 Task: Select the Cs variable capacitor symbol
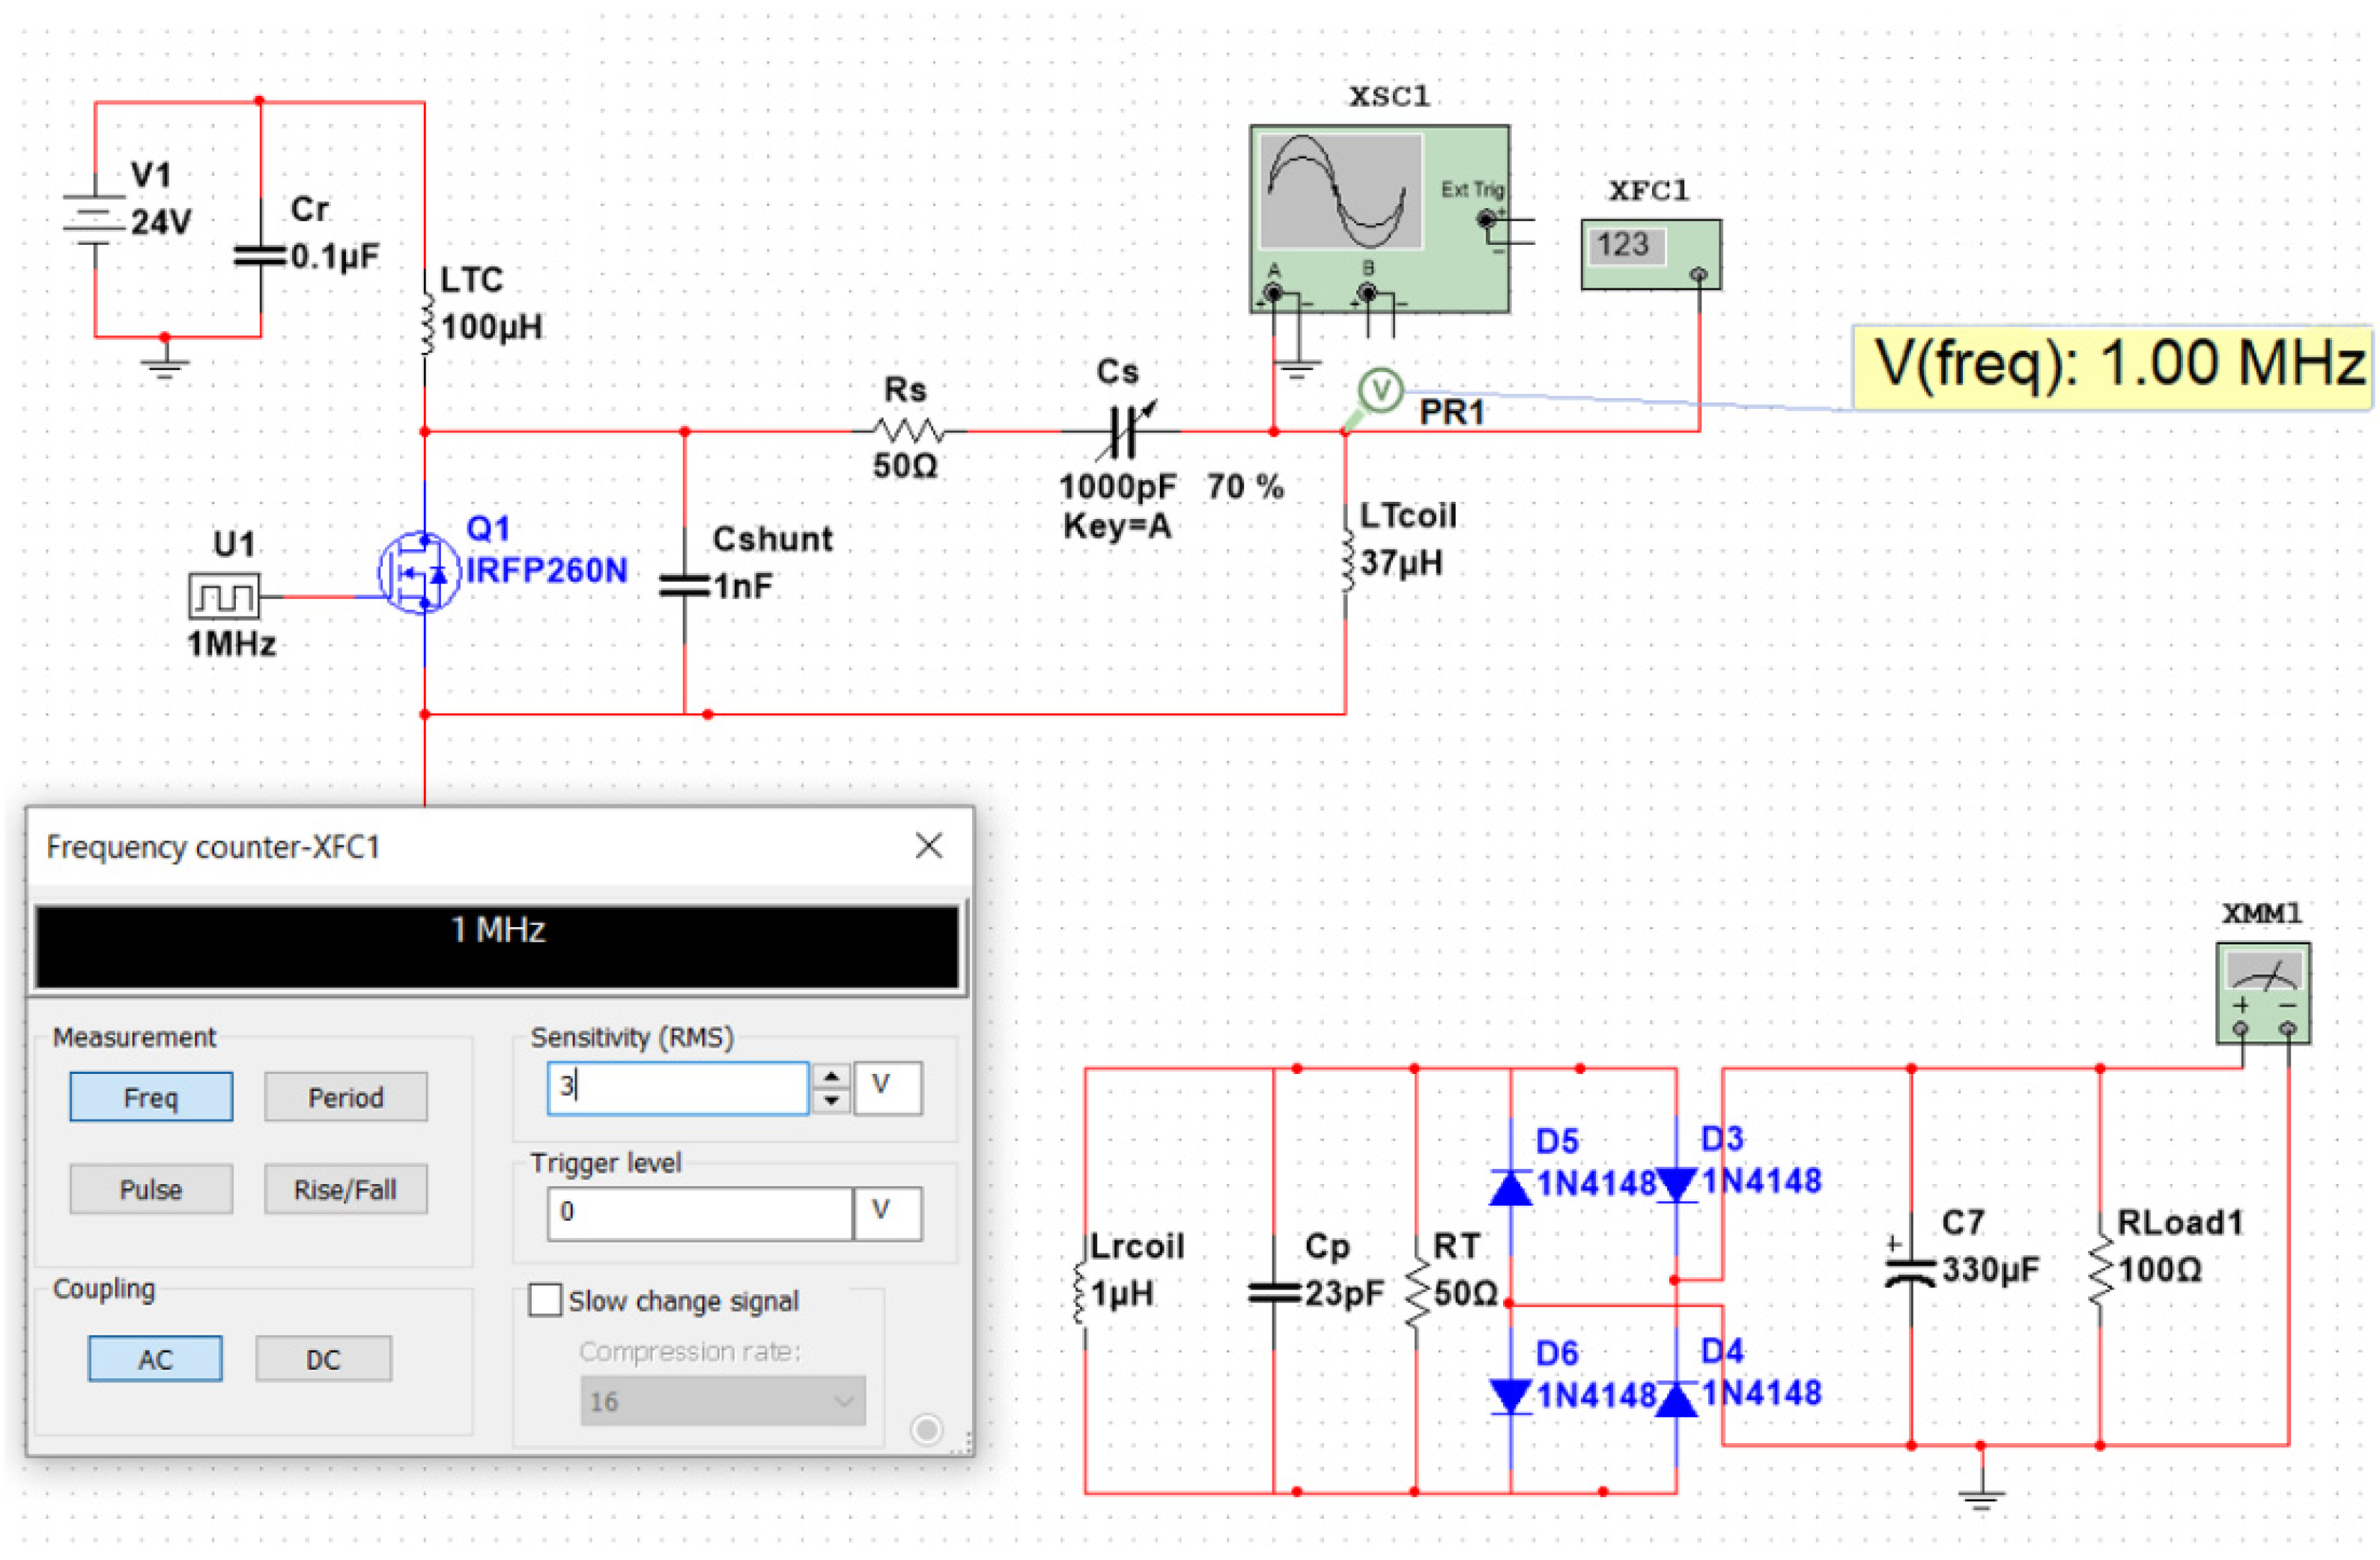(1123, 431)
